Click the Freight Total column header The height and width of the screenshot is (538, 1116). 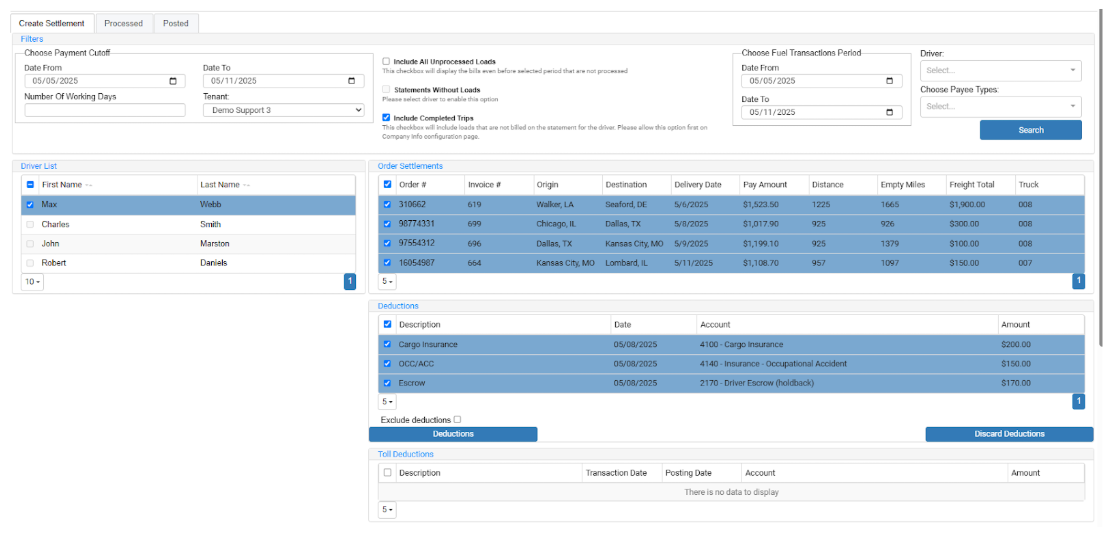pos(972,184)
